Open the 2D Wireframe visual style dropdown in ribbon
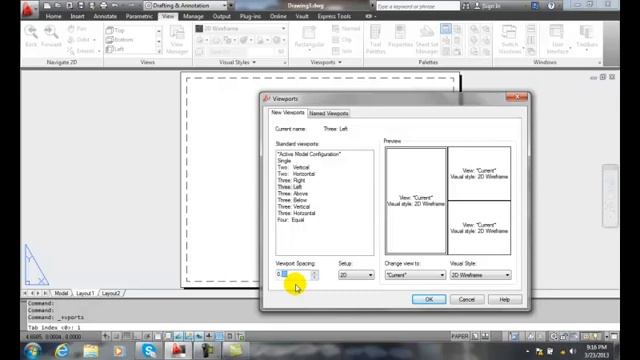640x360 pixels. [240, 29]
